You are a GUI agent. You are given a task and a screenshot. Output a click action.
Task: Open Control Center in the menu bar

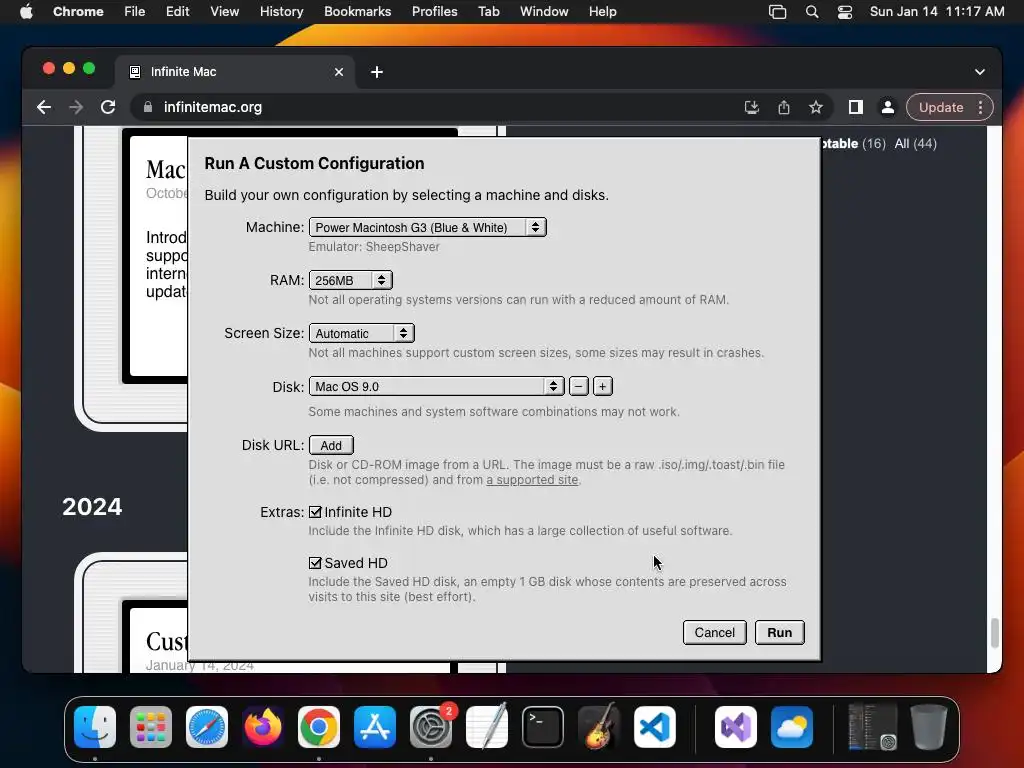[844, 12]
